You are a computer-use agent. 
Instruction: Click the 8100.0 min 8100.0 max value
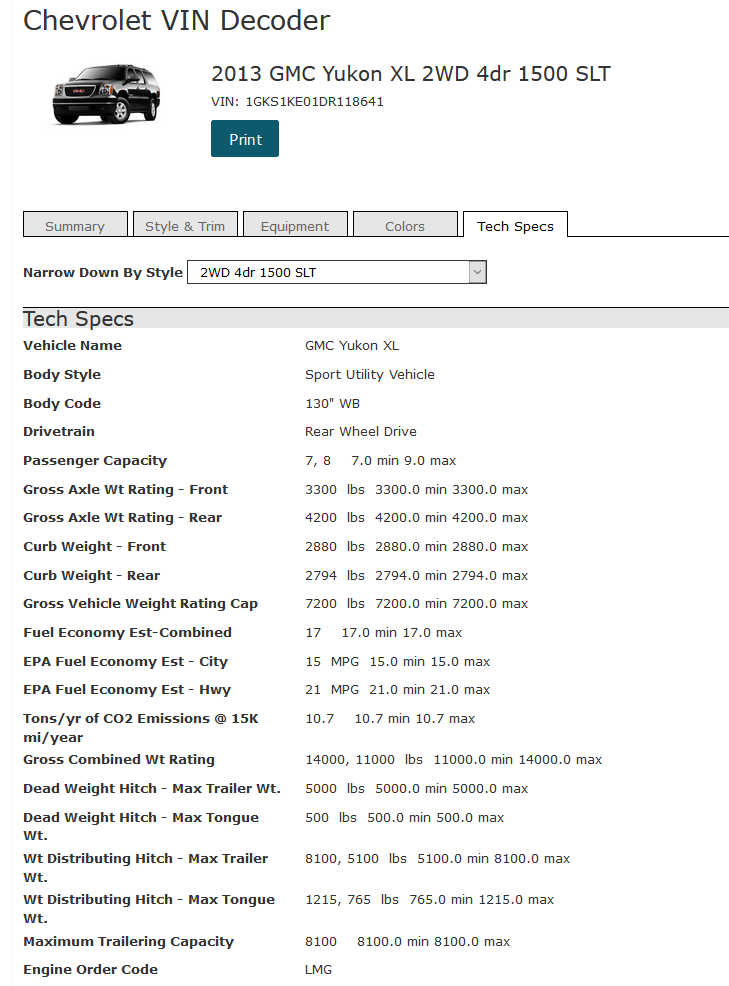[x=433, y=941]
